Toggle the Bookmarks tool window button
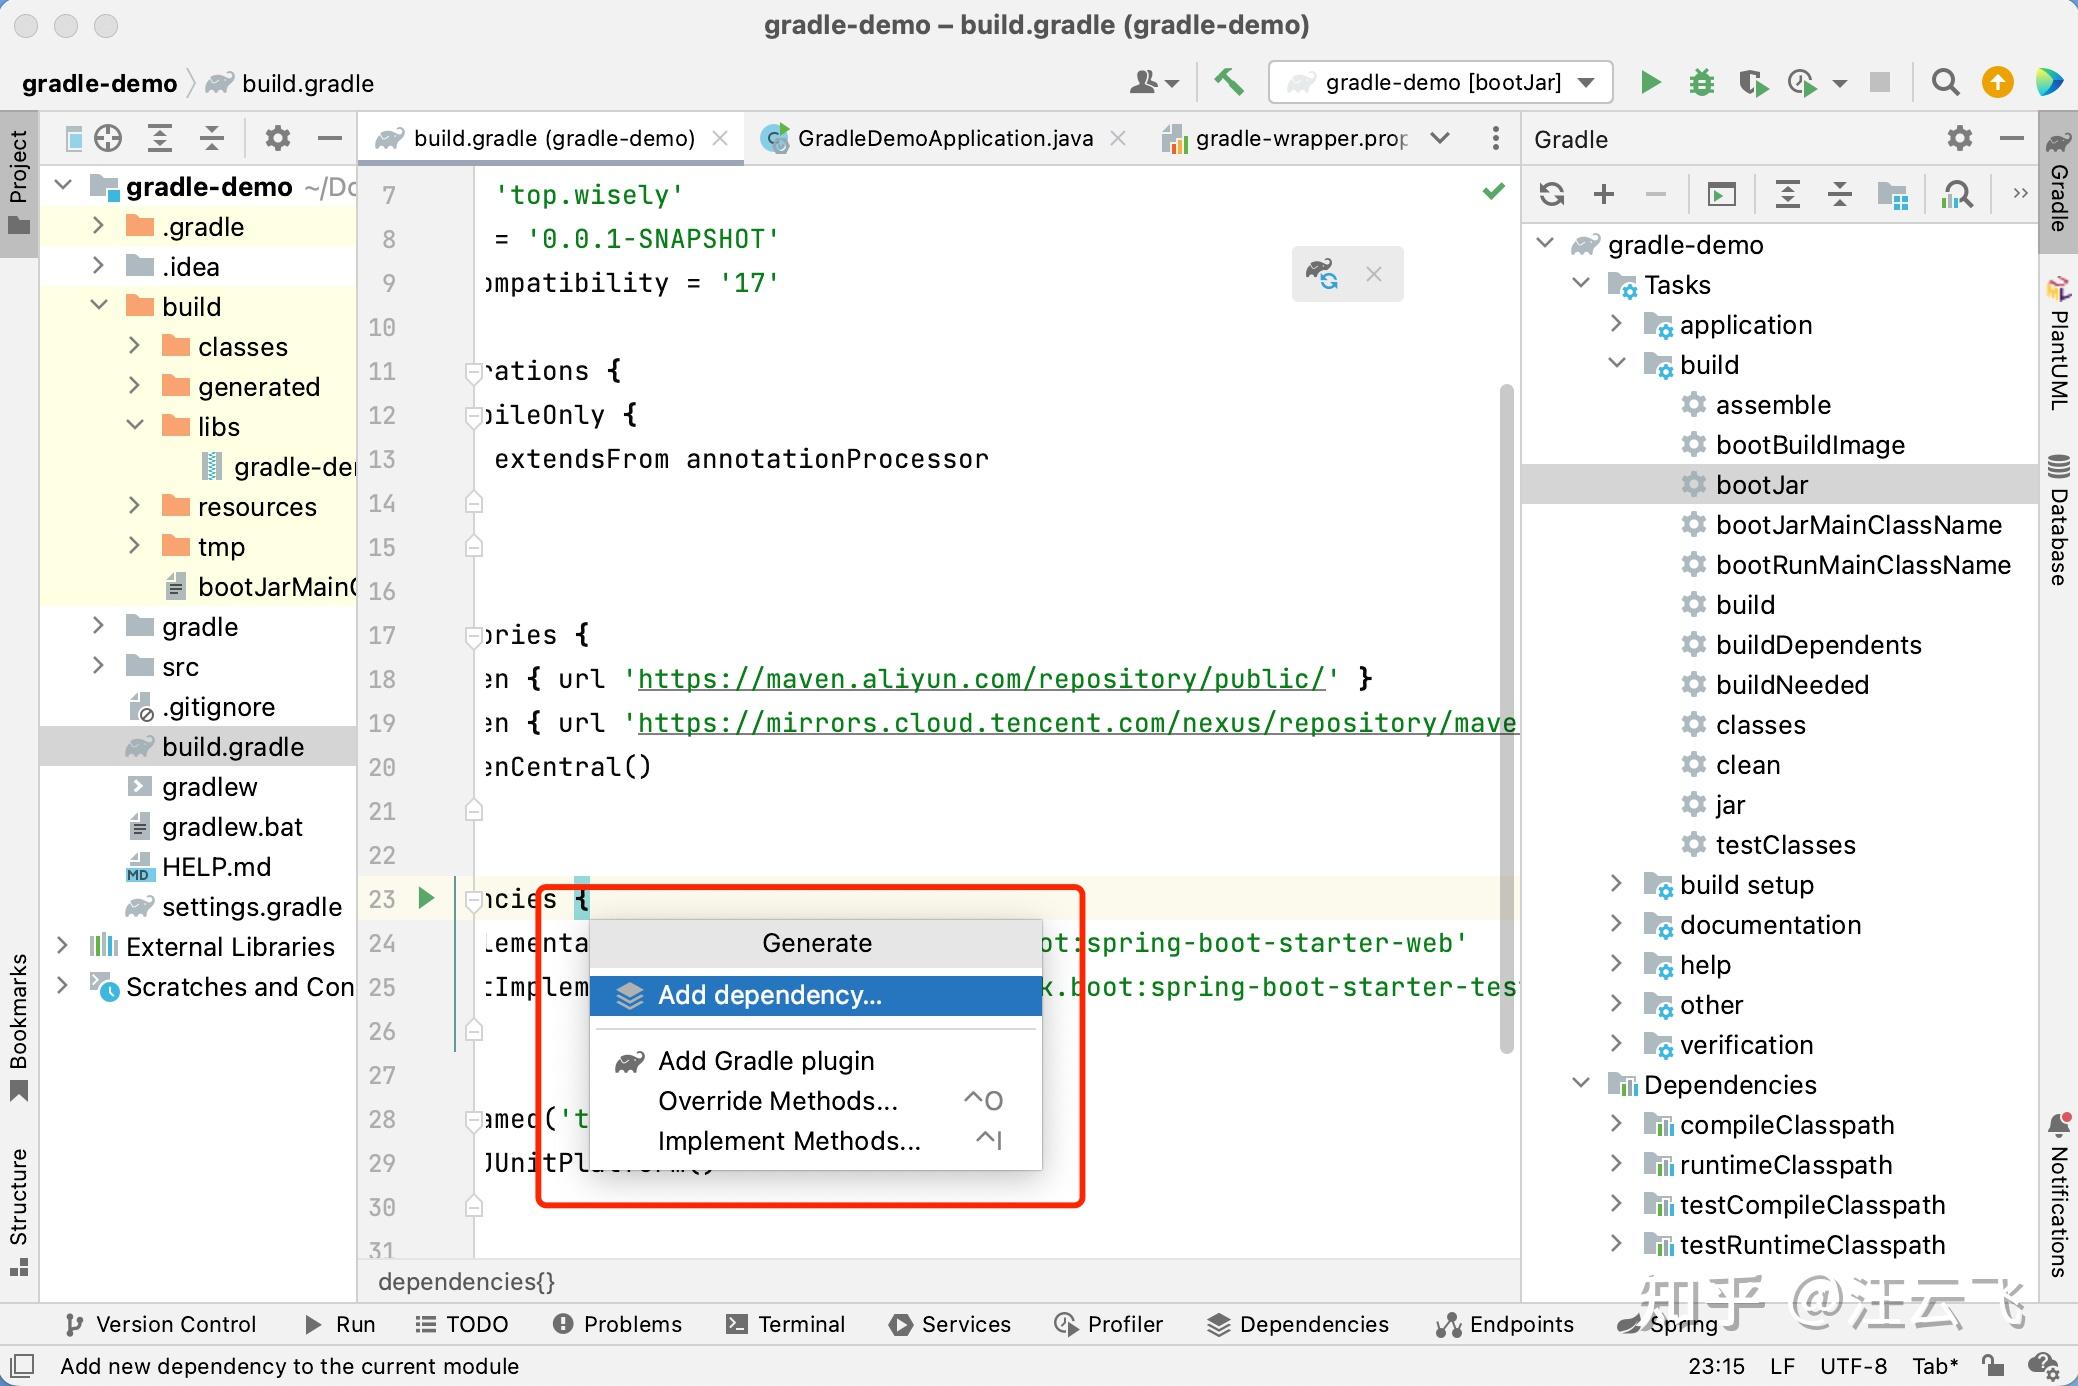Image resolution: width=2078 pixels, height=1386 pixels. [18, 1026]
